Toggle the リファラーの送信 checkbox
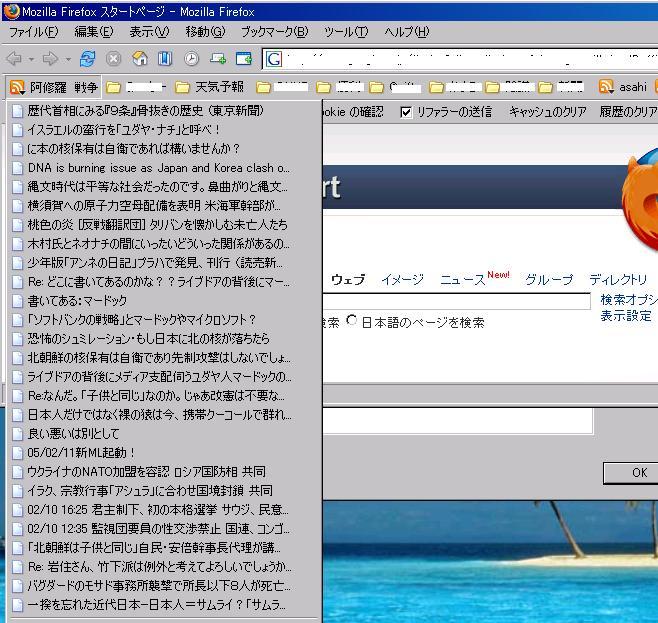Viewport: 658px width, 623px height. pos(406,112)
